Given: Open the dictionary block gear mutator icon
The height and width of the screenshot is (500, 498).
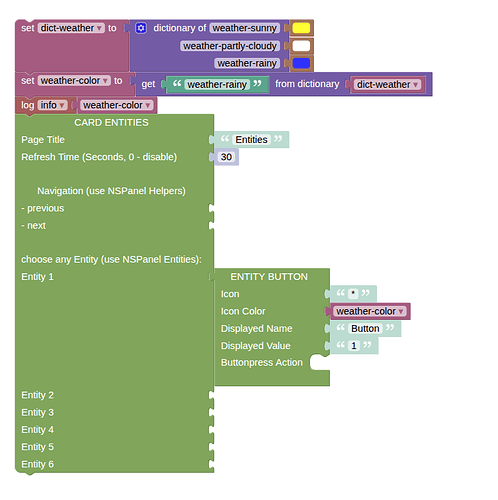Looking at the screenshot, I should point(141,28).
